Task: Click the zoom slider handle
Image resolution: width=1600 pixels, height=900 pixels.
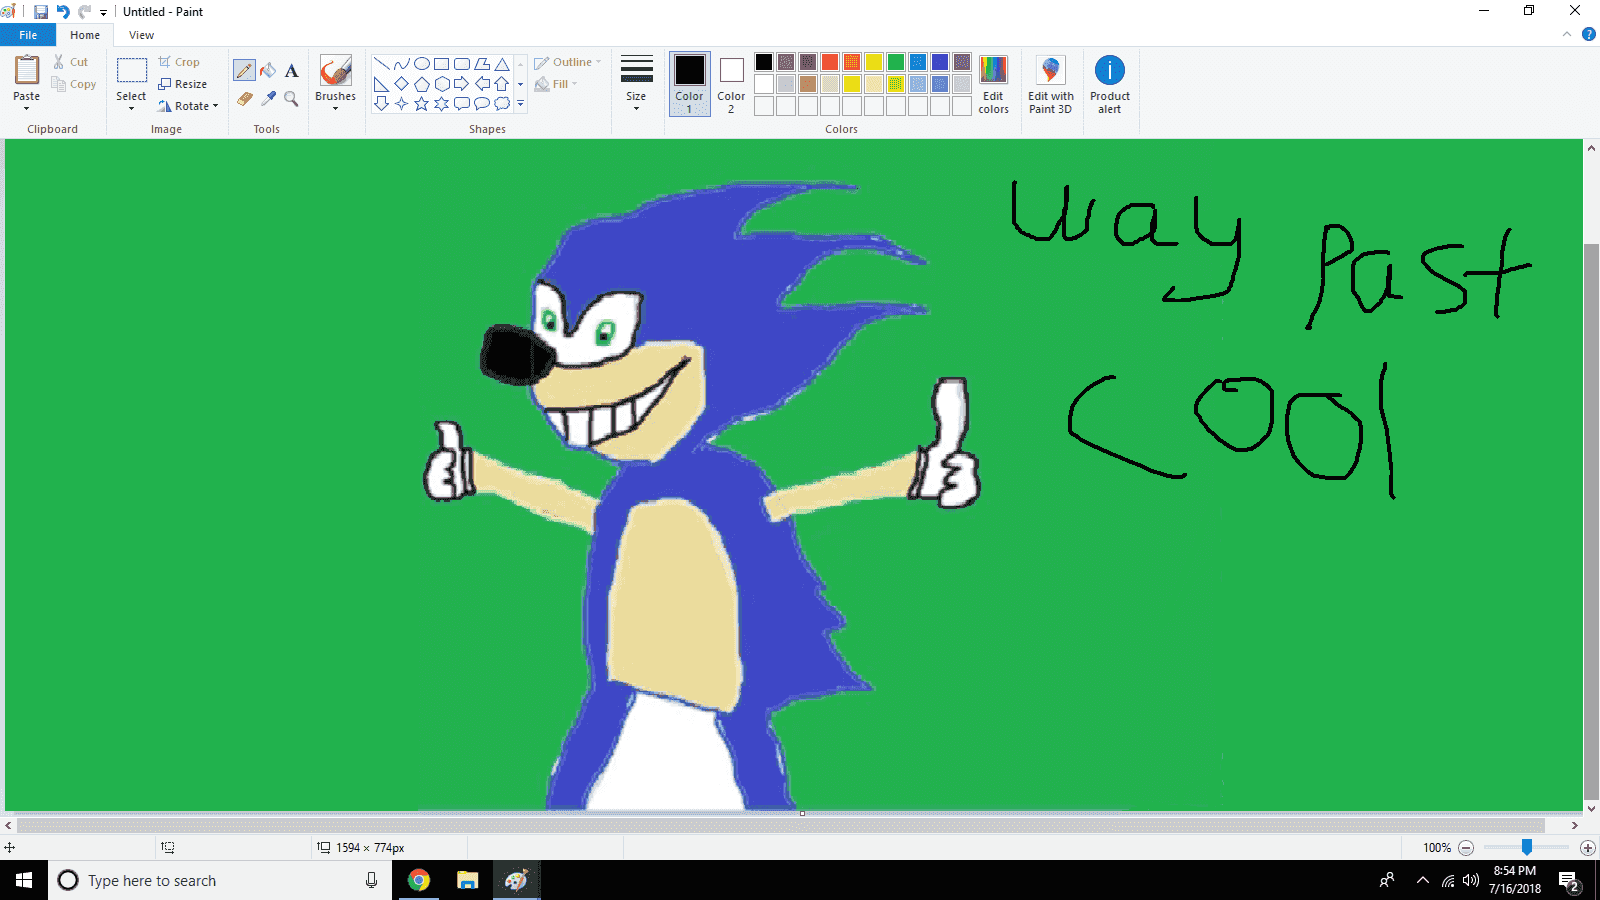Action: tap(1527, 847)
